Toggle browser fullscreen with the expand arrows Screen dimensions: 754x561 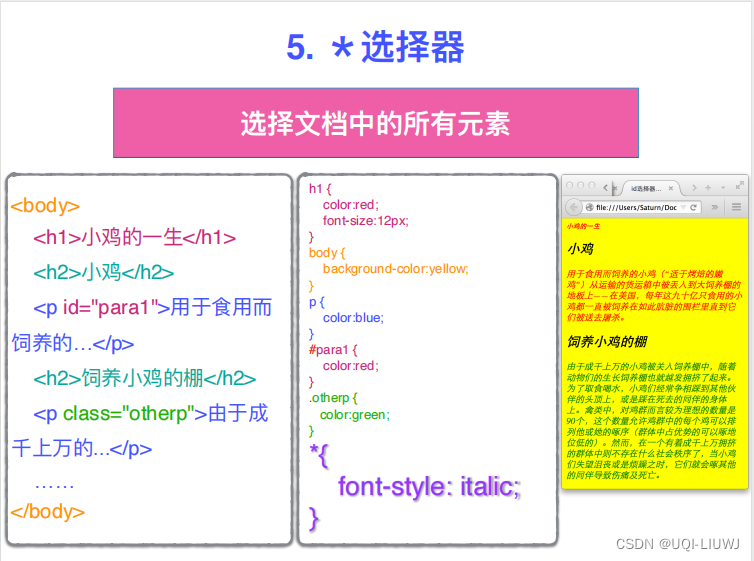coord(740,185)
